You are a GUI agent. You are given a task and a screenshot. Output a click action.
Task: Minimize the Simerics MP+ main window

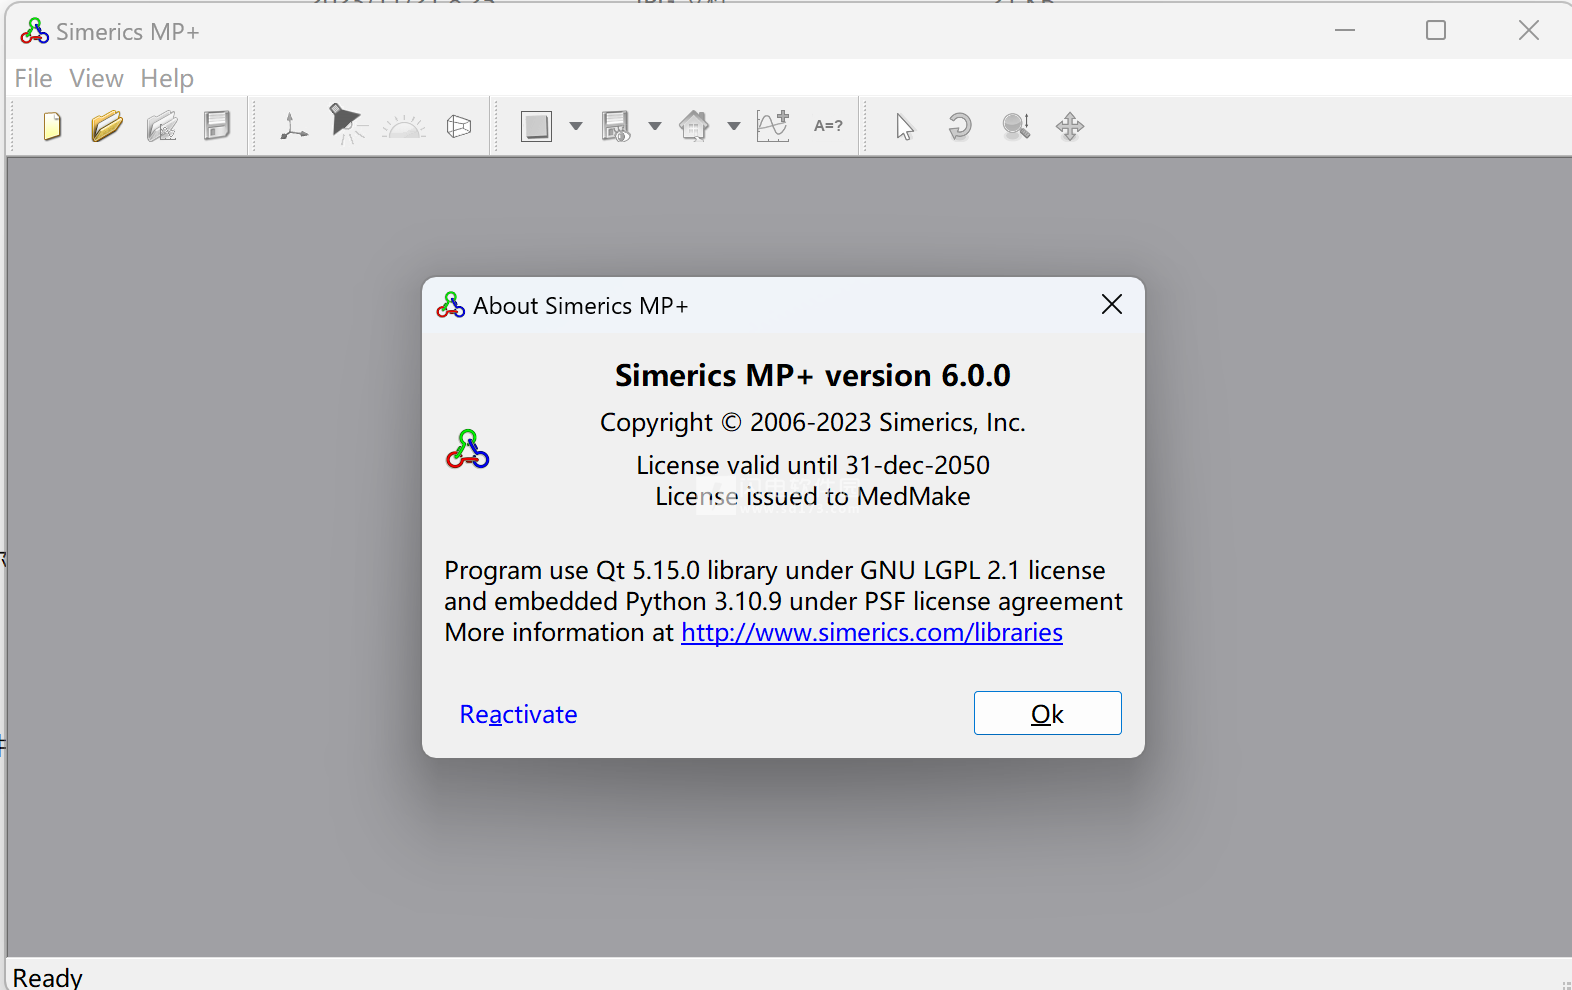click(x=1345, y=31)
